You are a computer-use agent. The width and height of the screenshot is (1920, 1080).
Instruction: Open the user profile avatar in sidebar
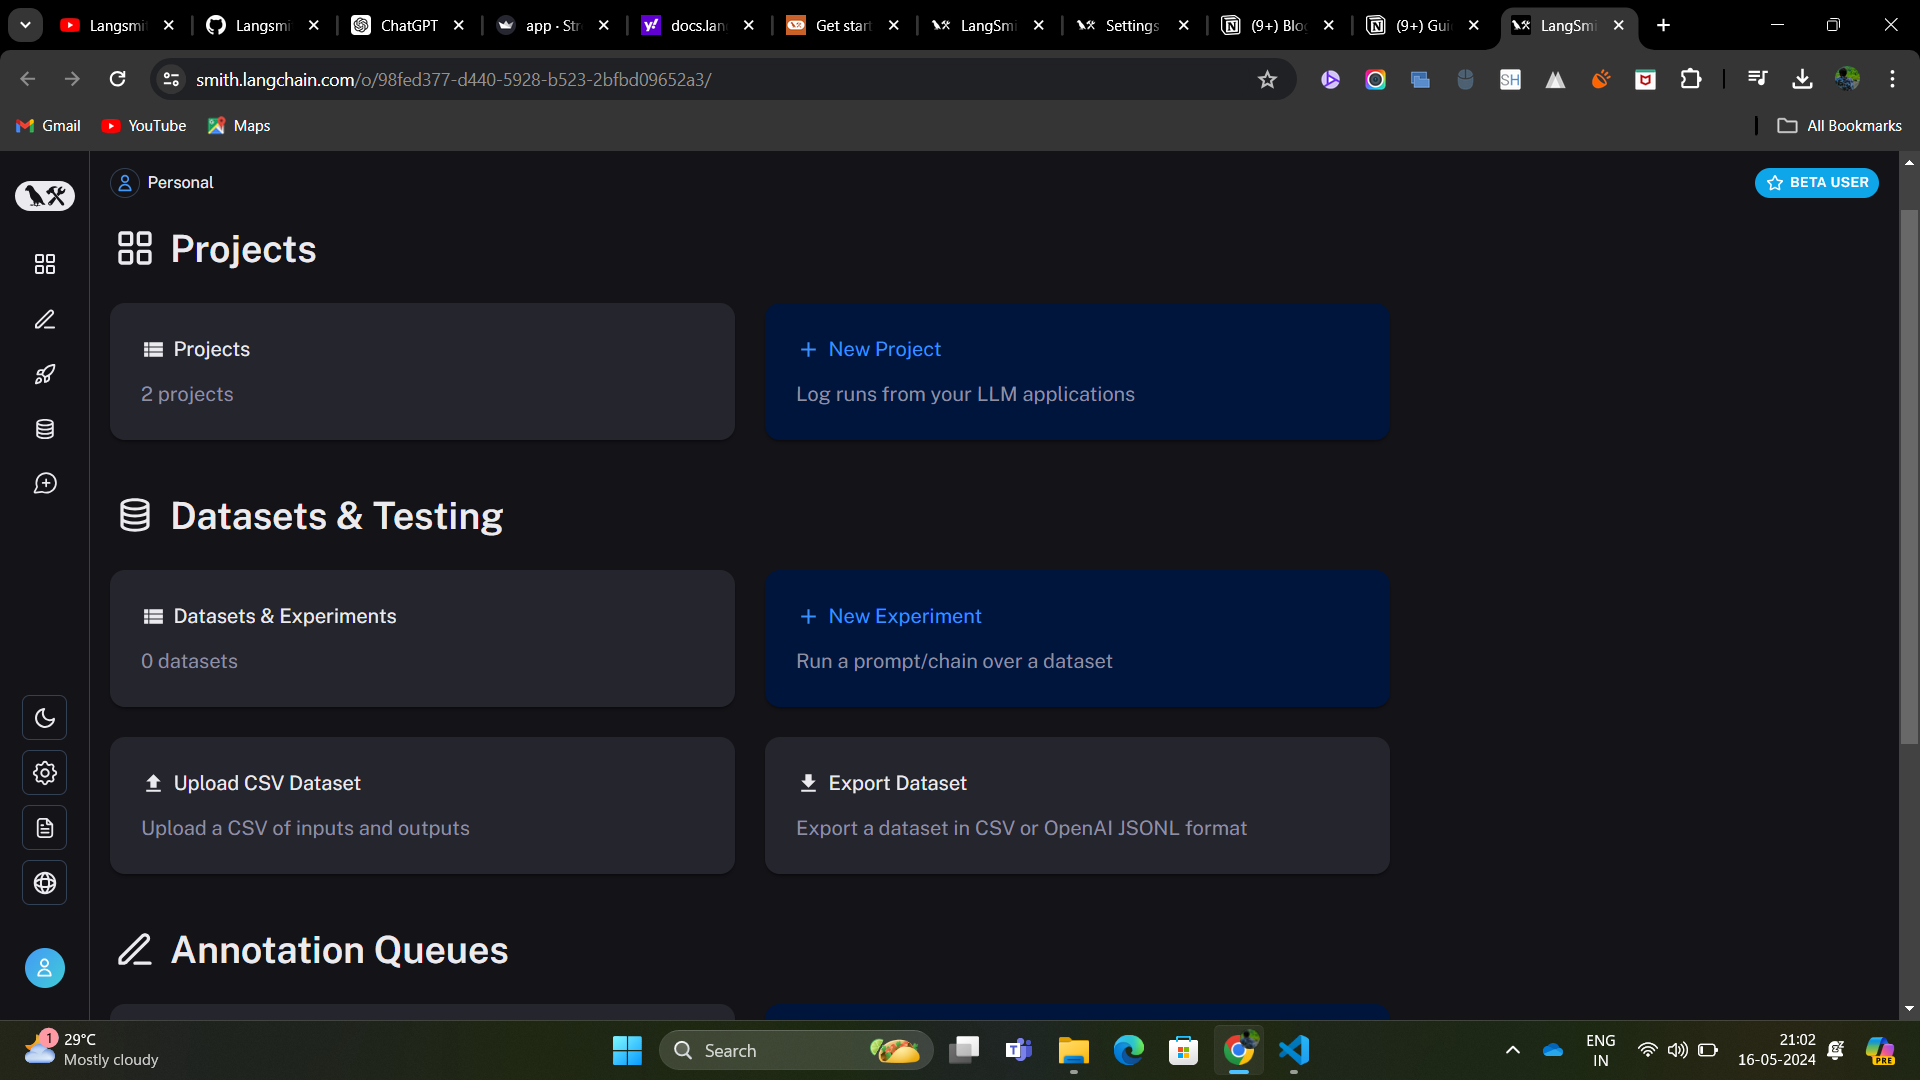[x=45, y=968]
